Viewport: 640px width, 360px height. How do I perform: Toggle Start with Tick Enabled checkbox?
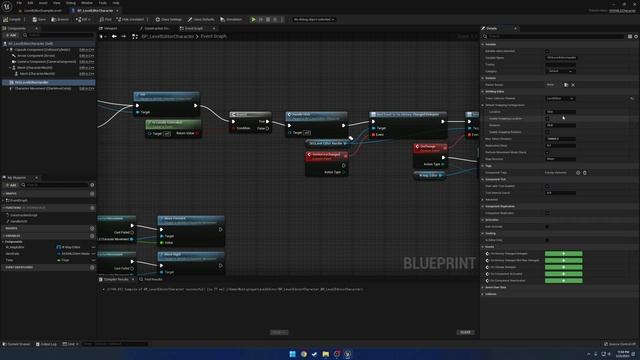pos(547,186)
